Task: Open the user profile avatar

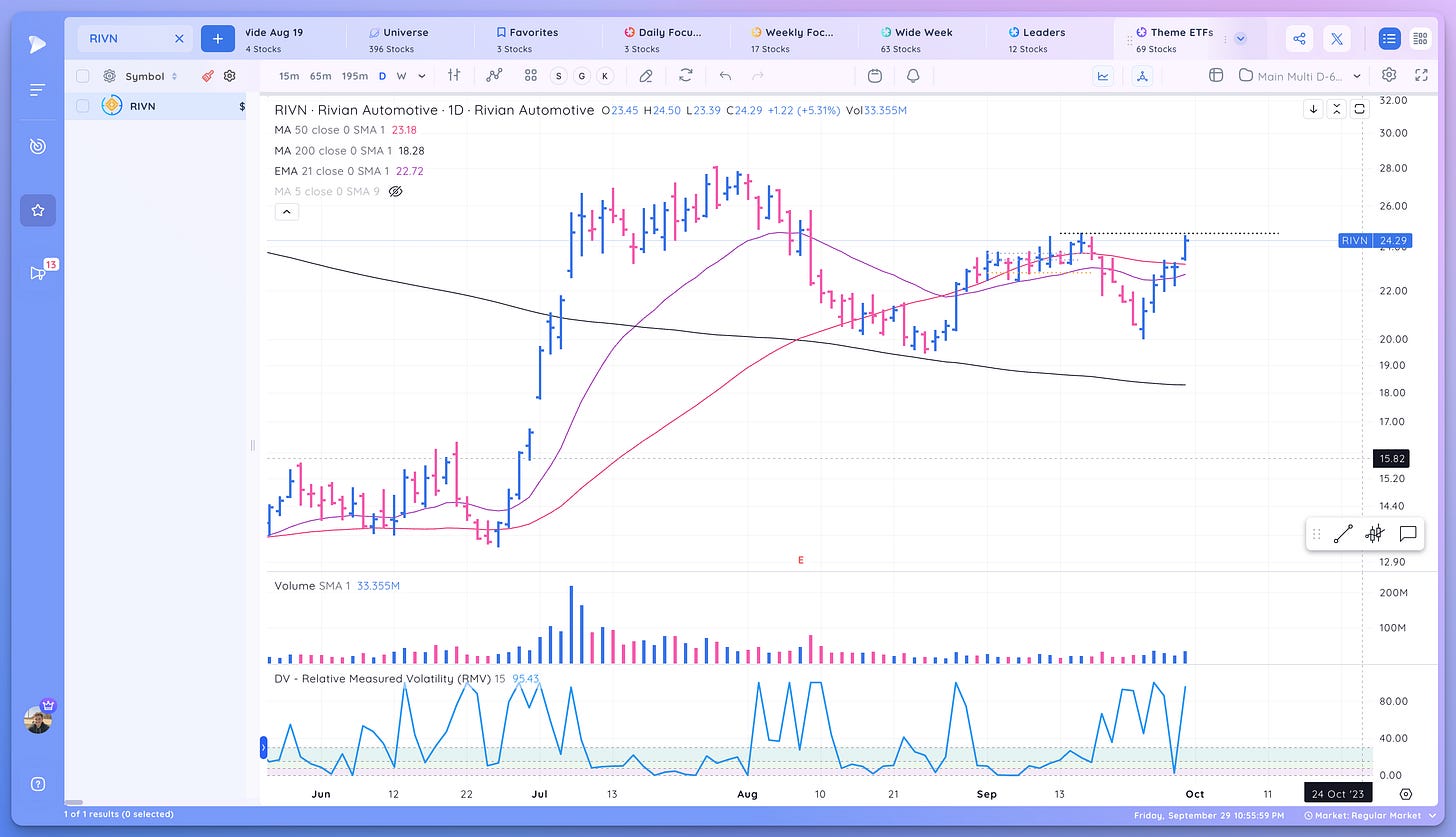Action: coord(38,719)
